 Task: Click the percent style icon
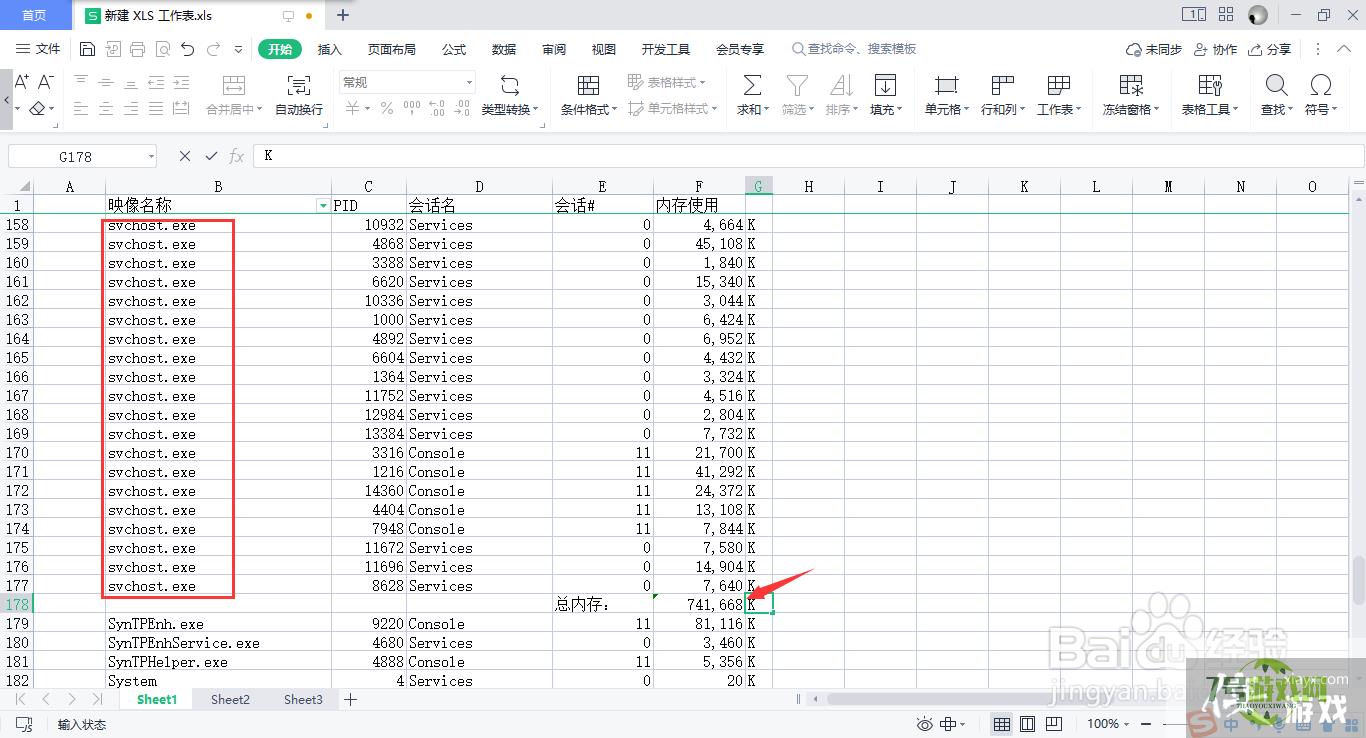pyautogui.click(x=386, y=108)
